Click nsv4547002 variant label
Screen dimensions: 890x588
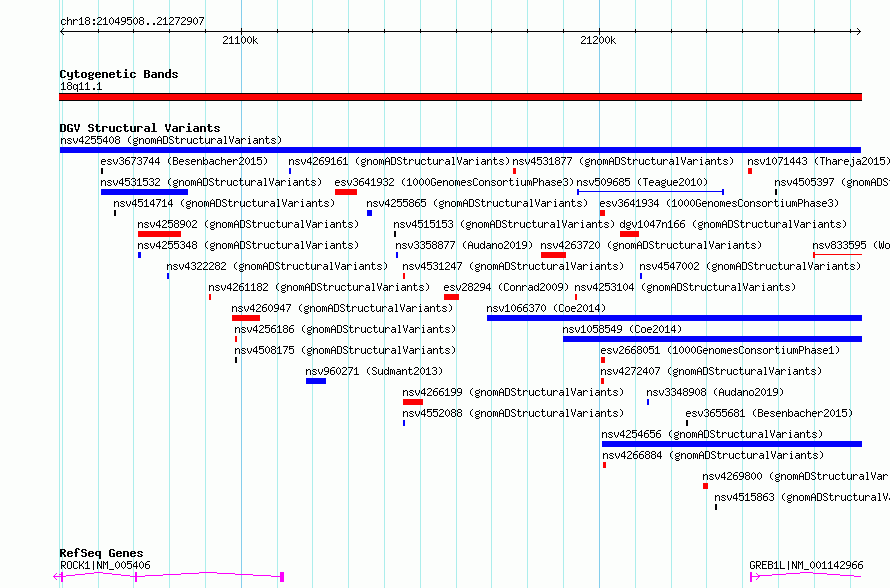pos(750,266)
